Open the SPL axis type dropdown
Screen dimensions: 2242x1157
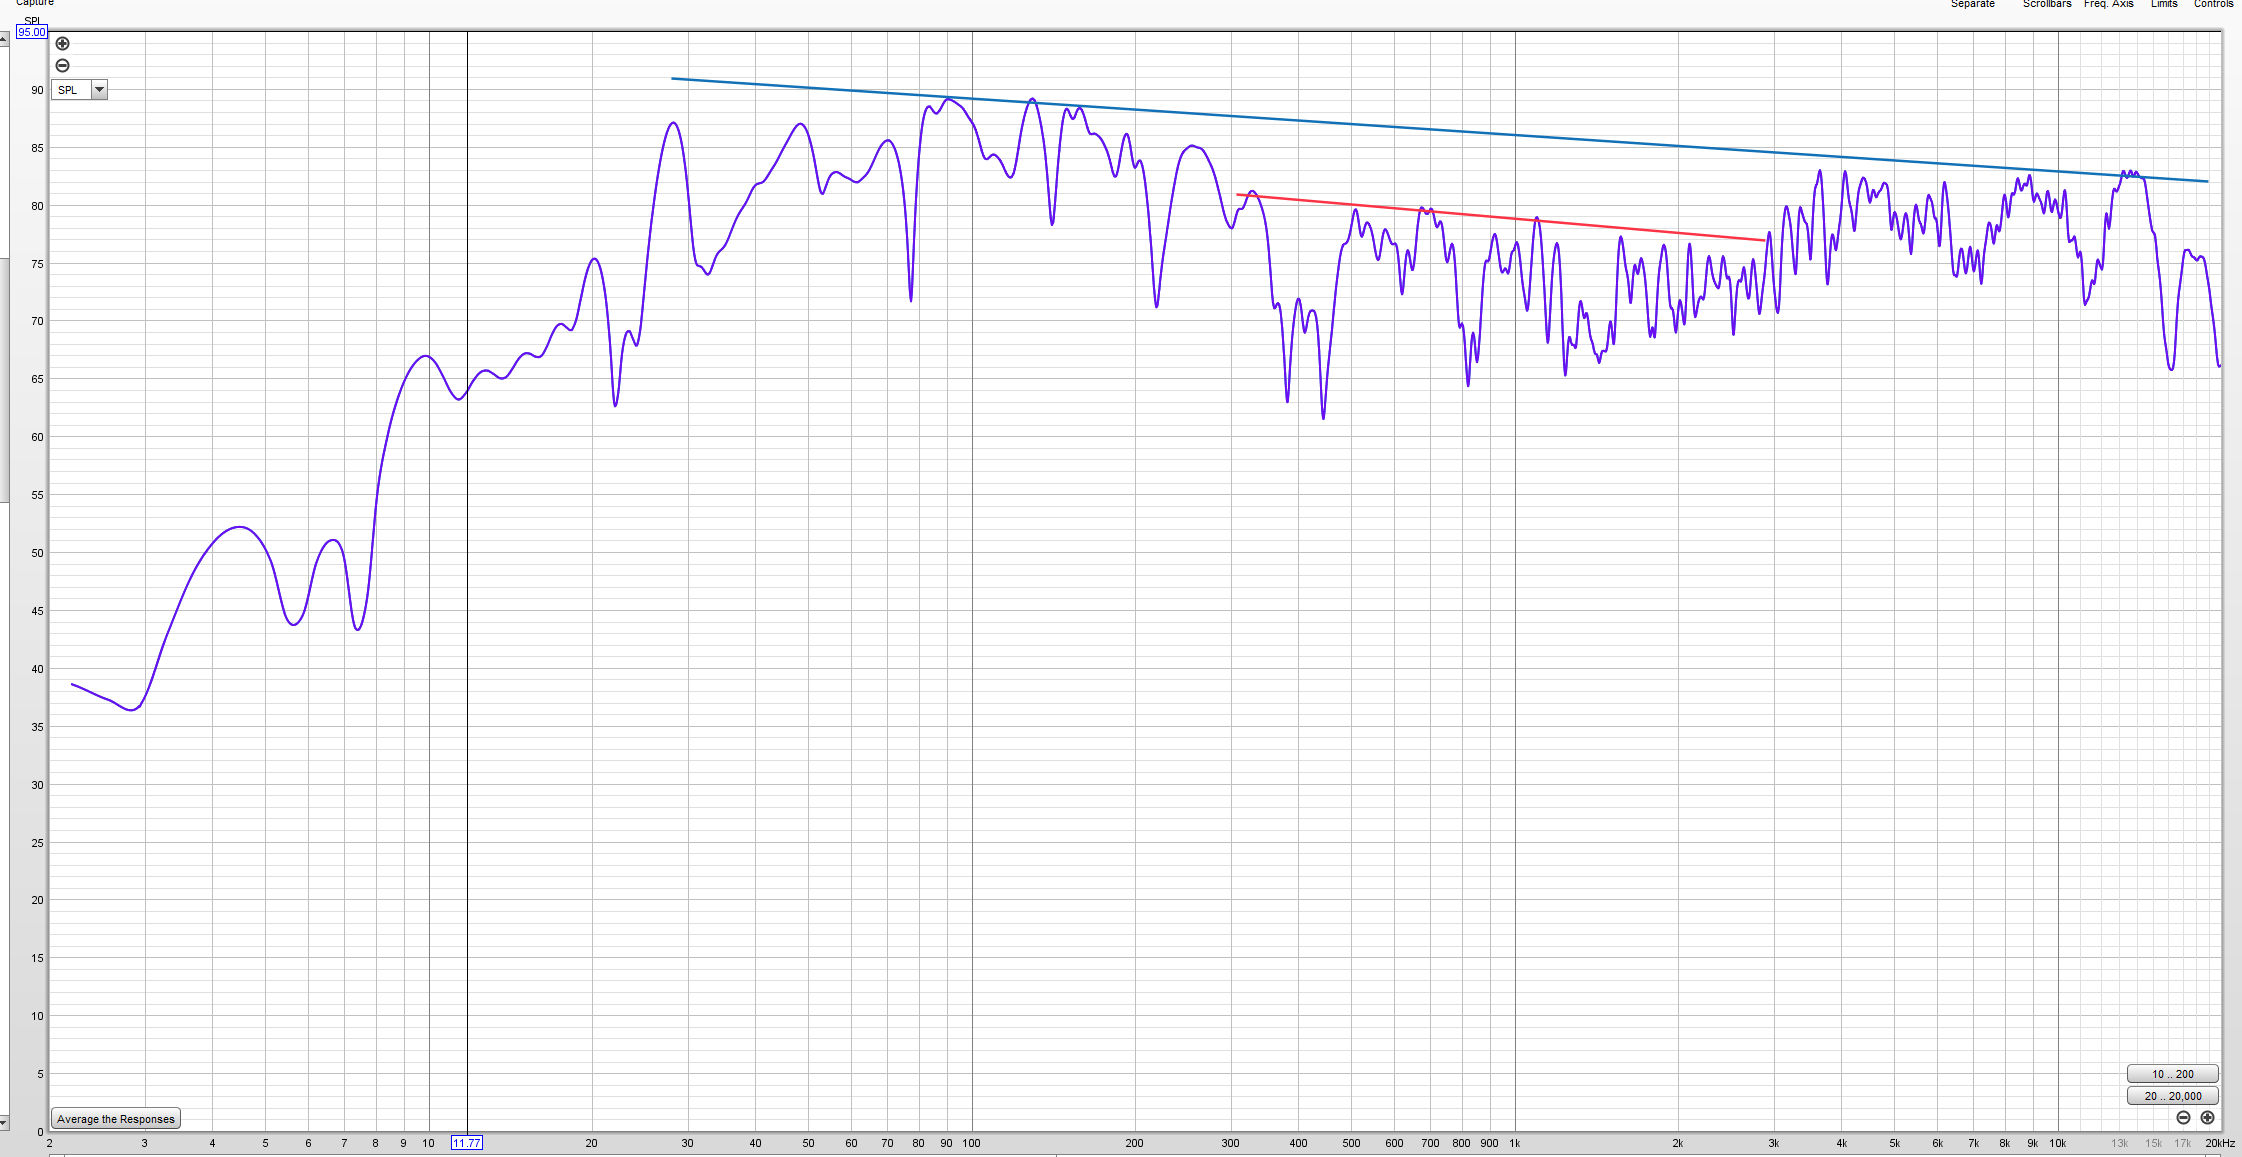point(99,90)
